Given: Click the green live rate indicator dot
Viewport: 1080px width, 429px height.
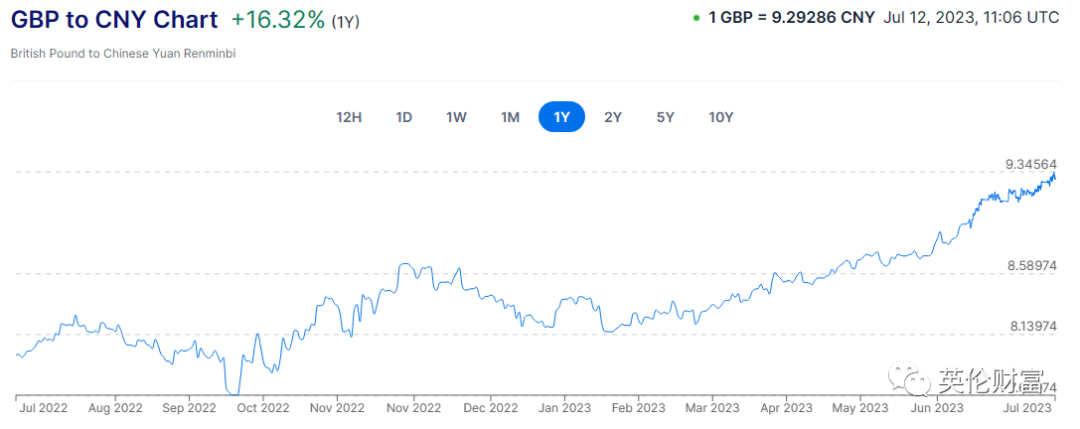Looking at the screenshot, I should [696, 18].
